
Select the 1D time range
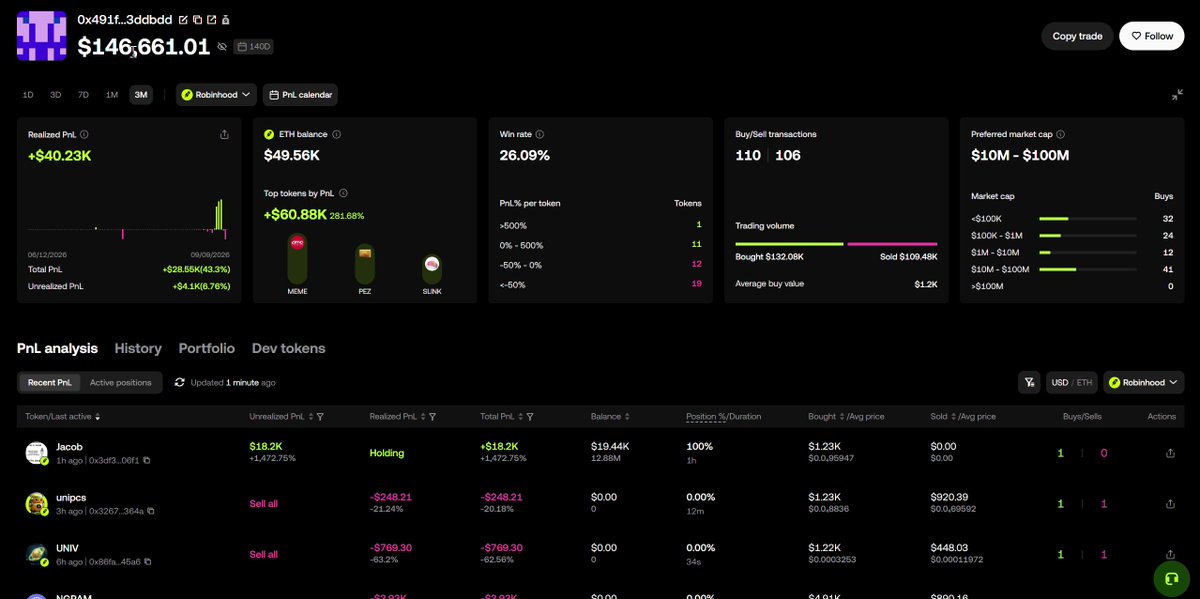pyautogui.click(x=28, y=95)
